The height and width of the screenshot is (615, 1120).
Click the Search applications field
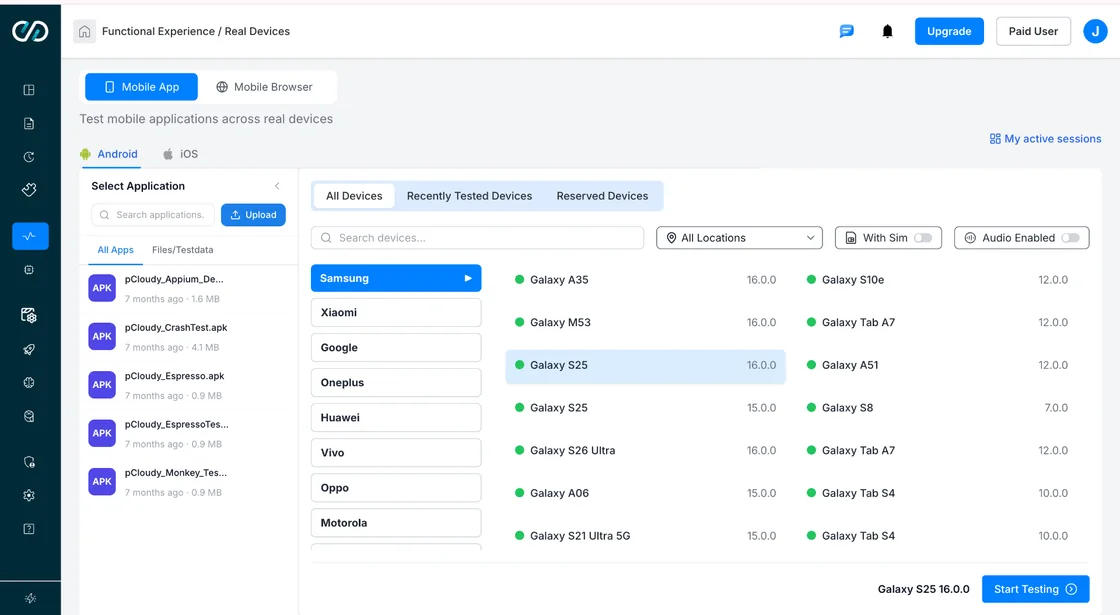[153, 215]
